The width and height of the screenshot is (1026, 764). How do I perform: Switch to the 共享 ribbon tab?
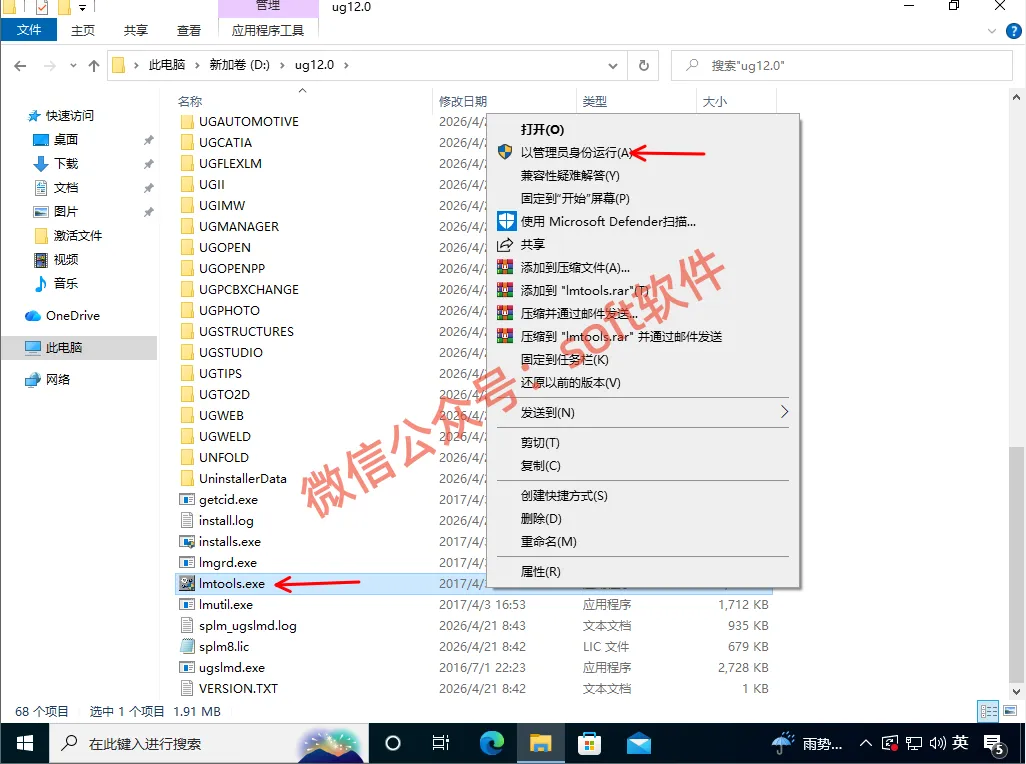click(135, 30)
